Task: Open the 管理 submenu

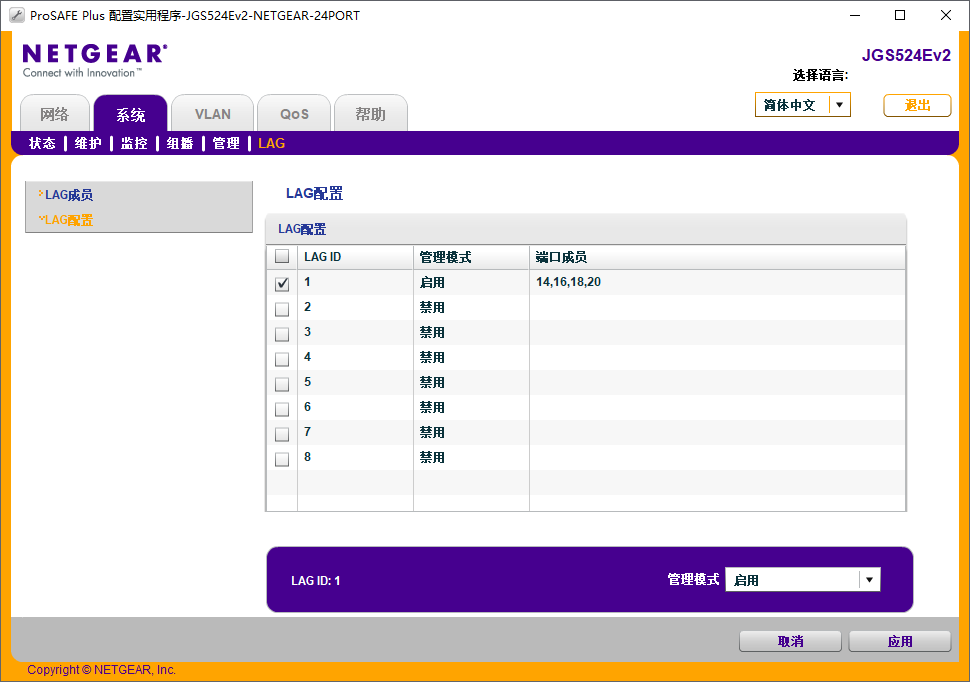Action: click(x=226, y=144)
